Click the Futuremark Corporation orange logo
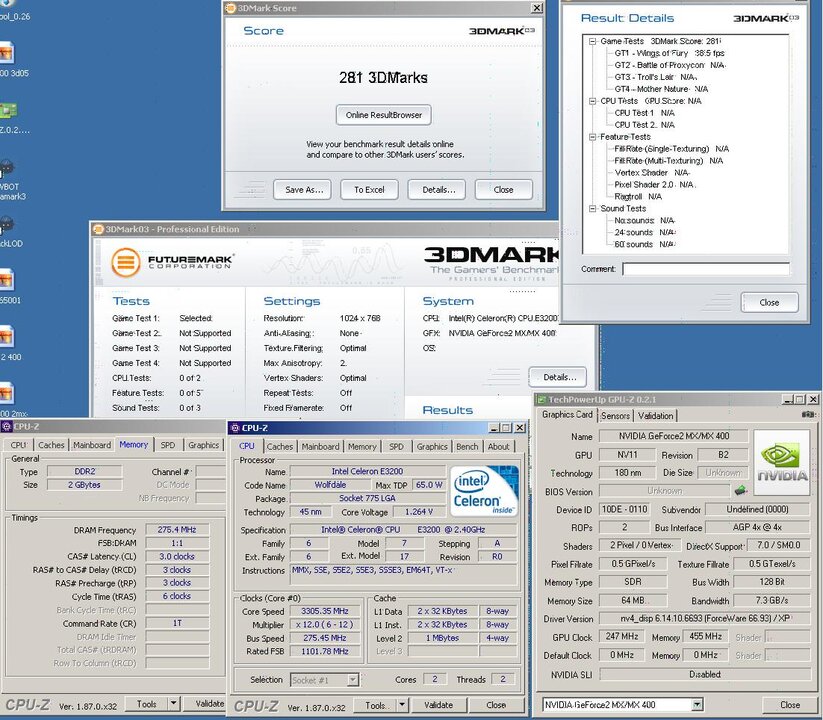The height and width of the screenshot is (720, 823). pos(125,262)
